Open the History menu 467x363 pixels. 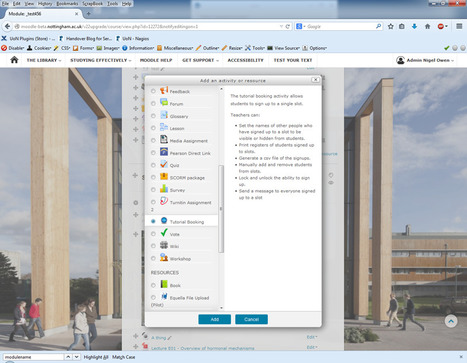pyautogui.click(x=45, y=4)
